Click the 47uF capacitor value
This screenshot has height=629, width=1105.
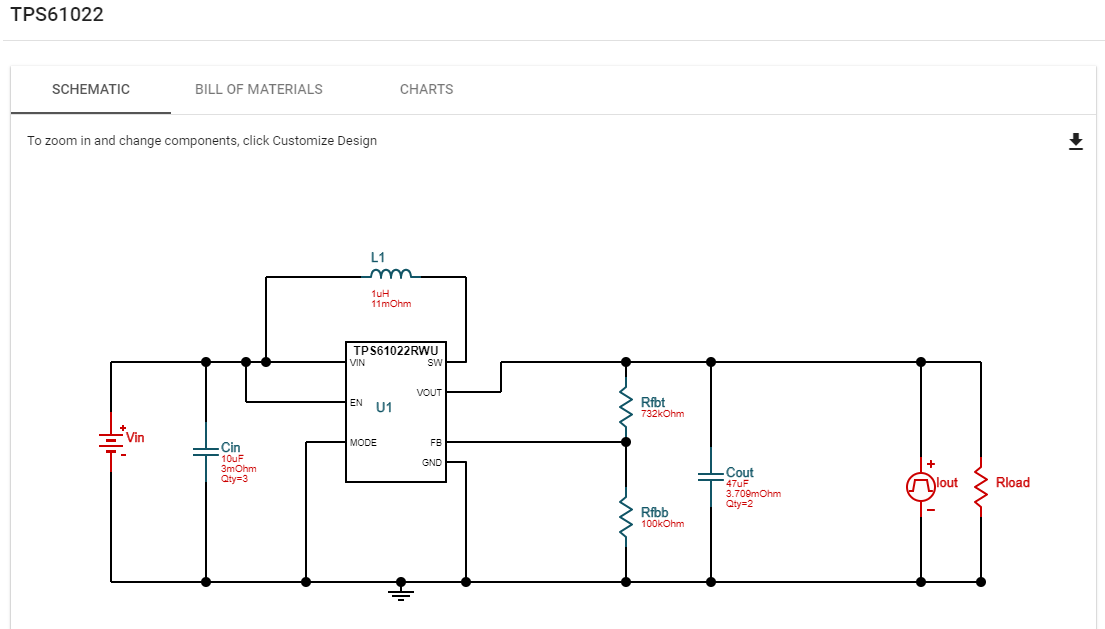(737, 484)
